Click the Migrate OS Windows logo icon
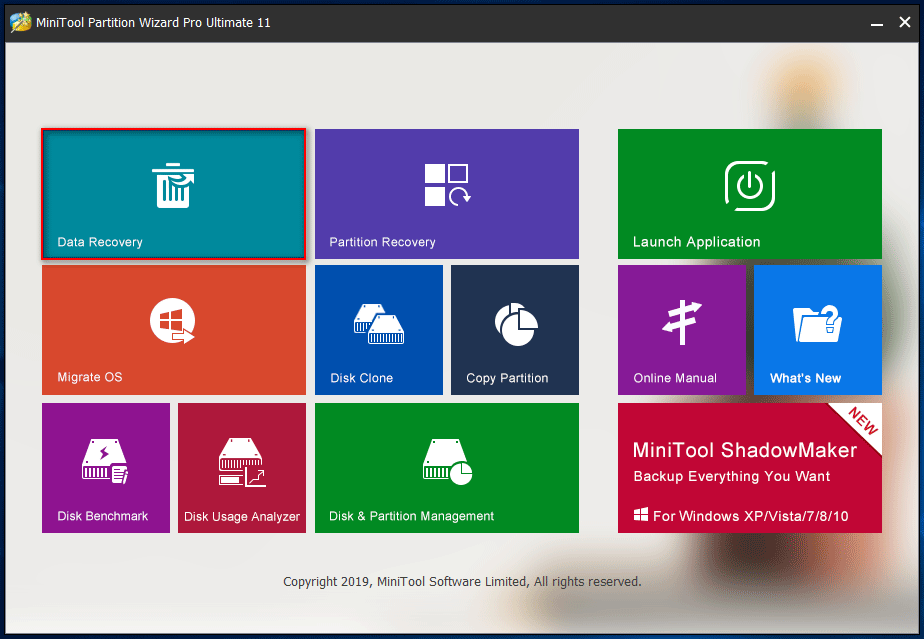924x639 pixels. point(172,321)
